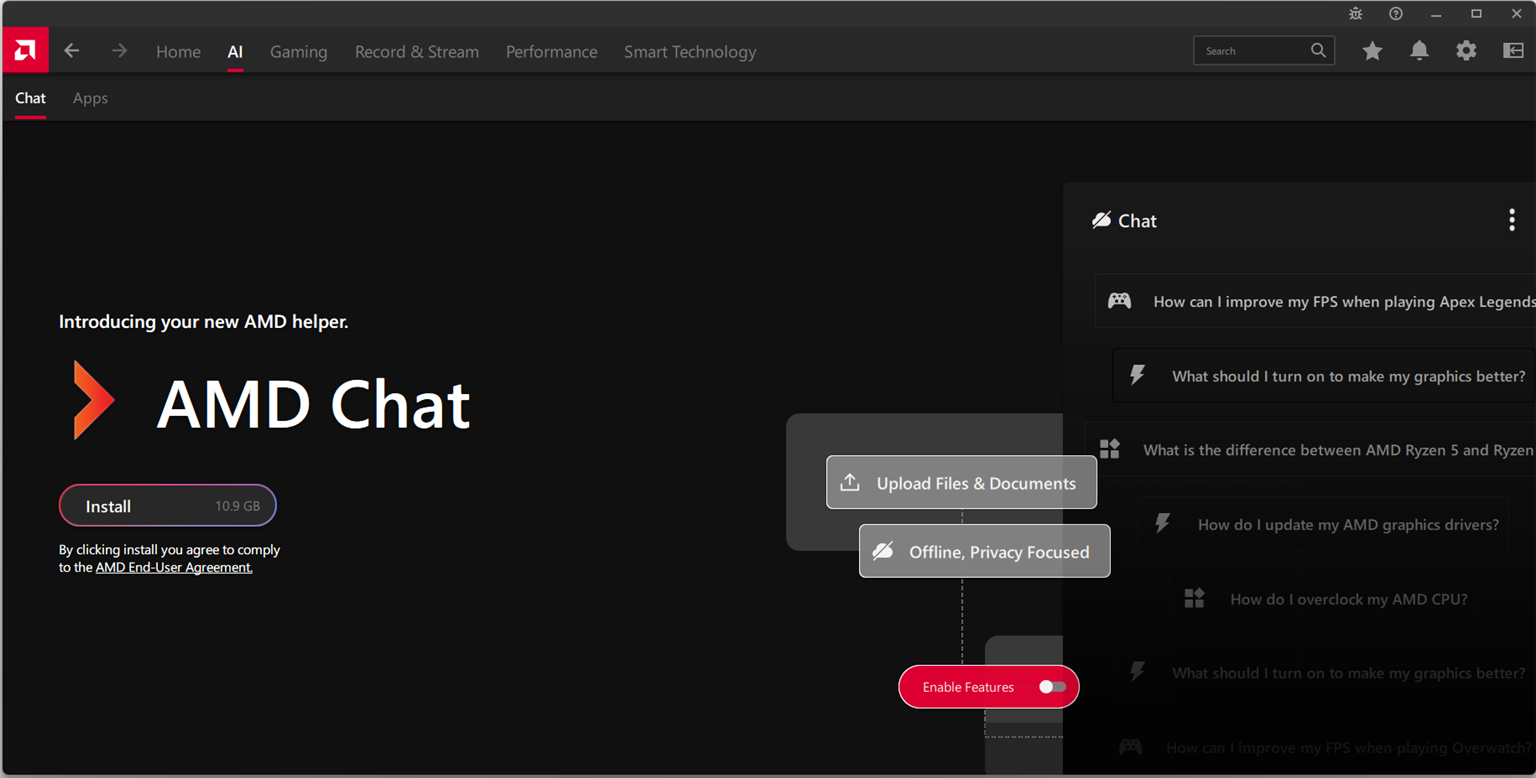Select the Apps sub-tab
Screen dimensions: 1536x778
click(90, 98)
